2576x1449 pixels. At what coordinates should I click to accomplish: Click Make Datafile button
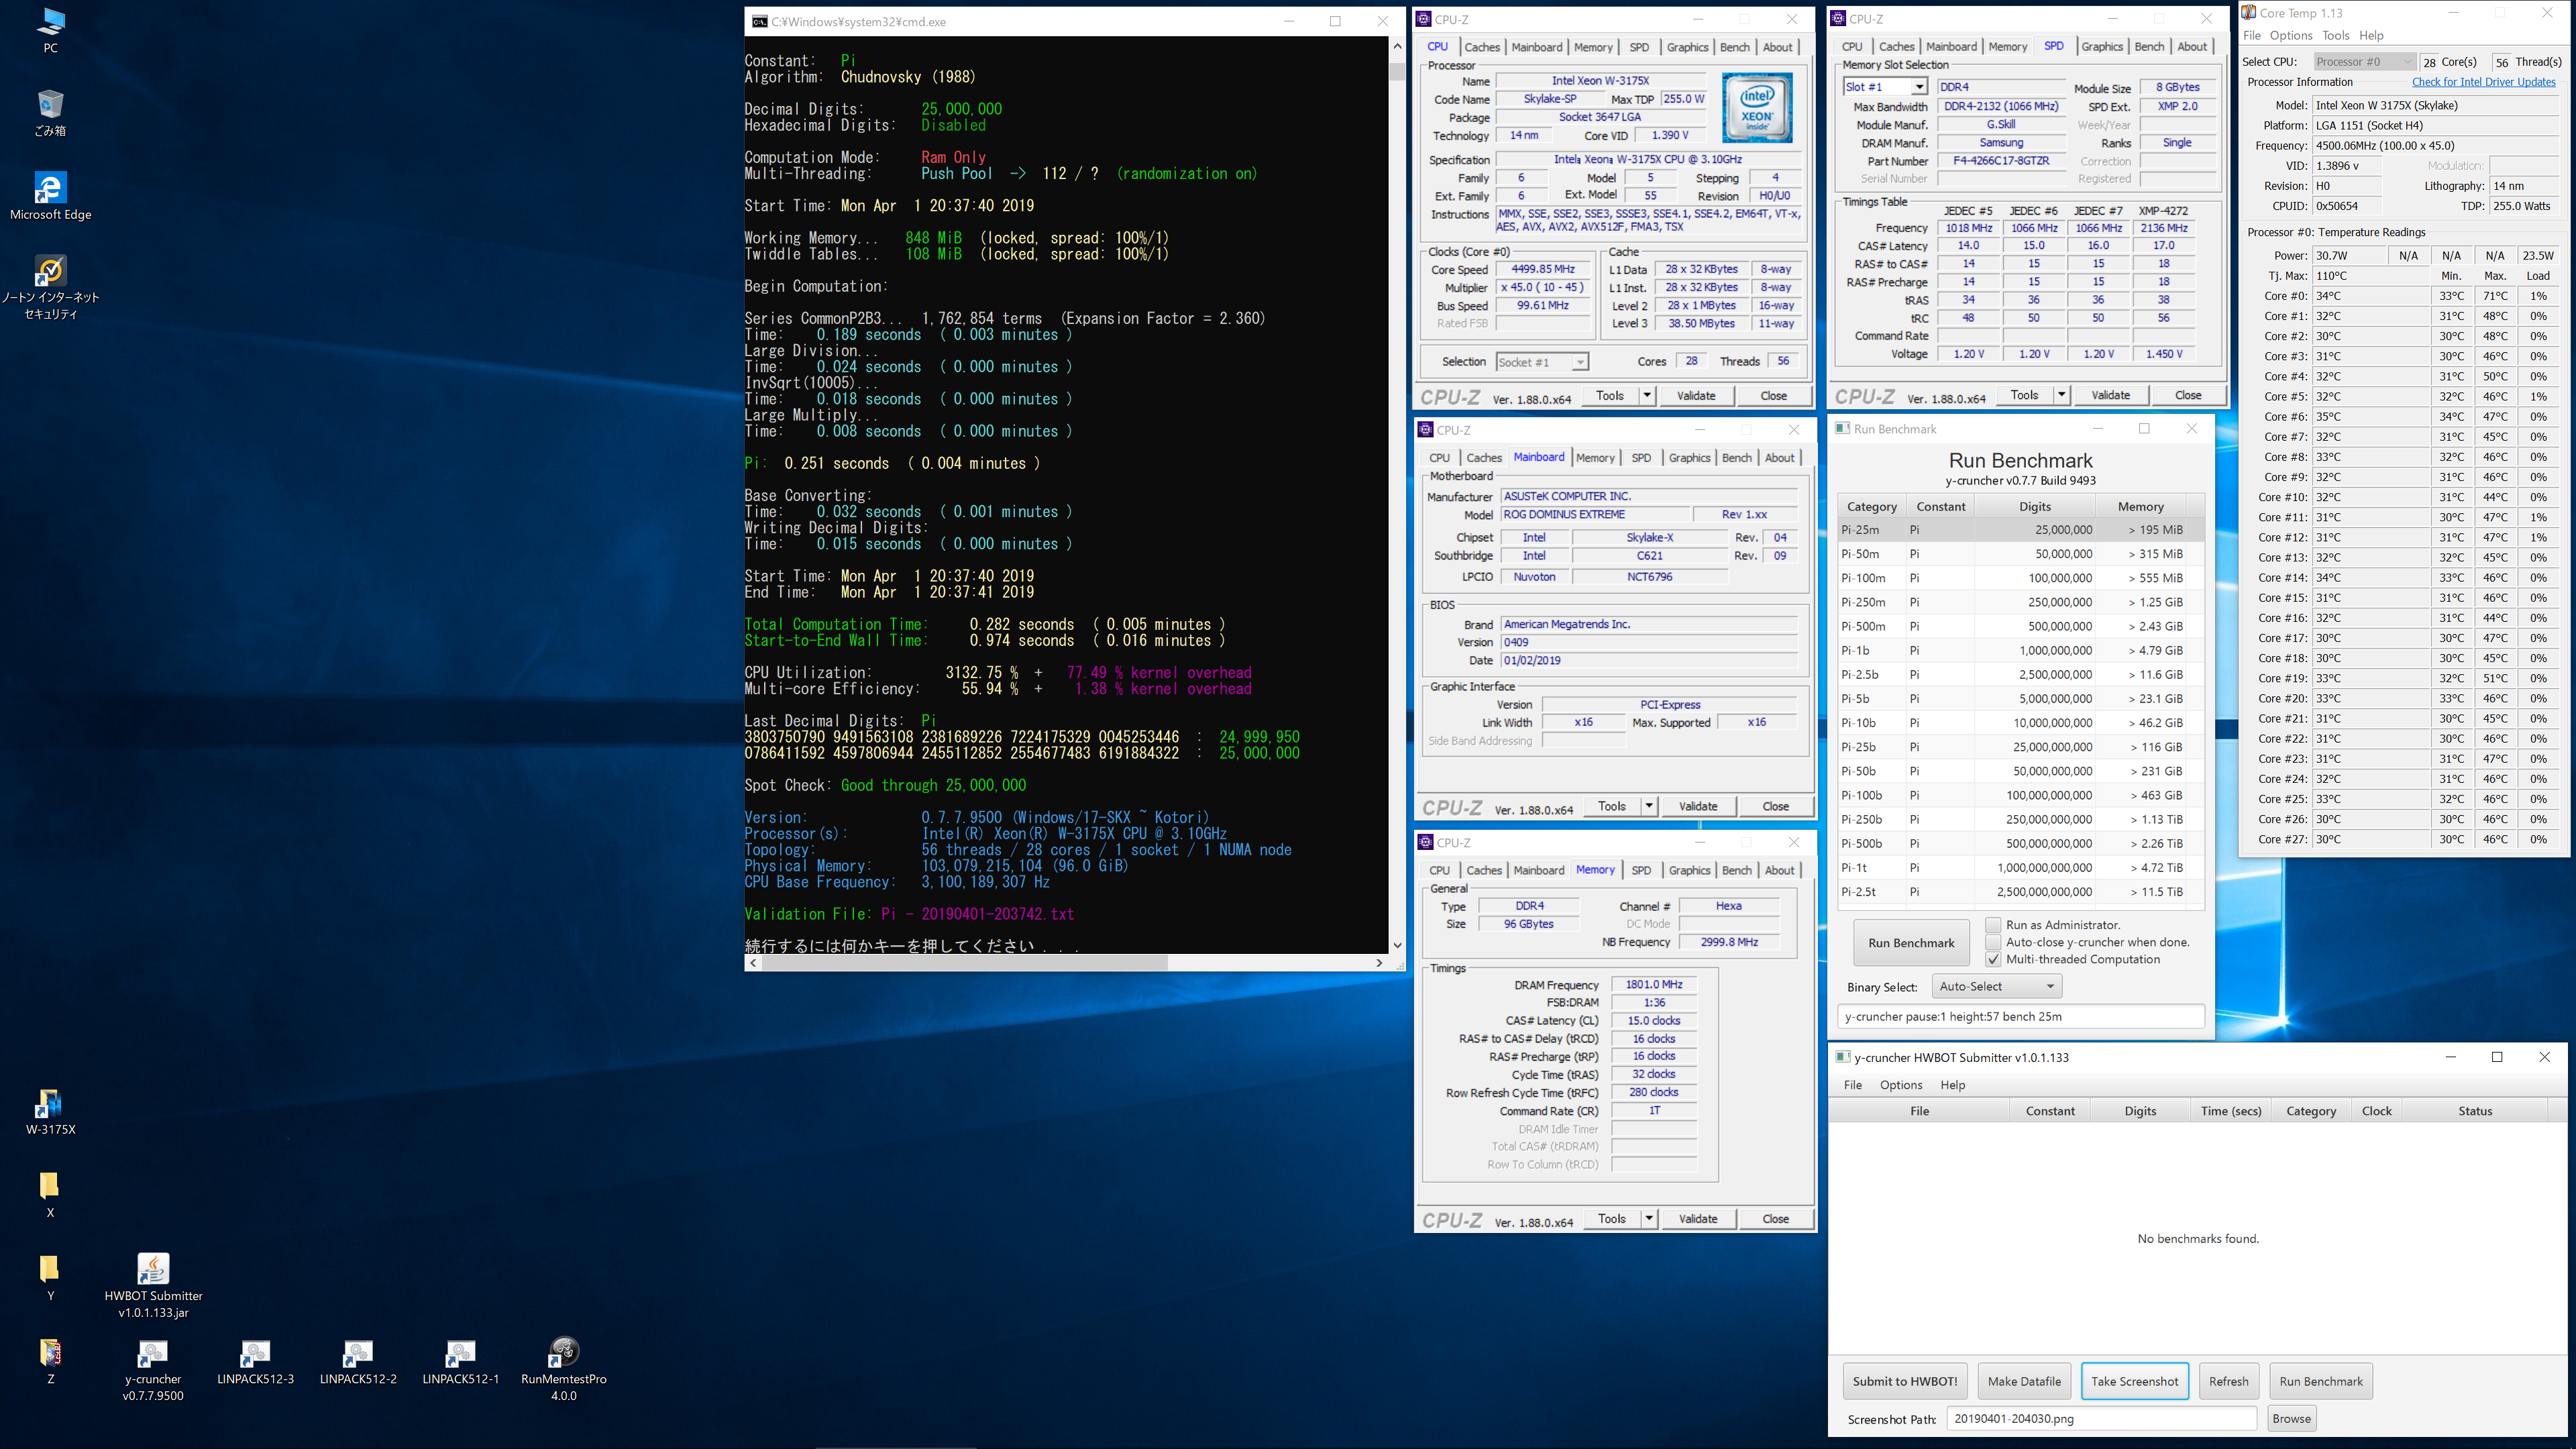pos(2024,1381)
